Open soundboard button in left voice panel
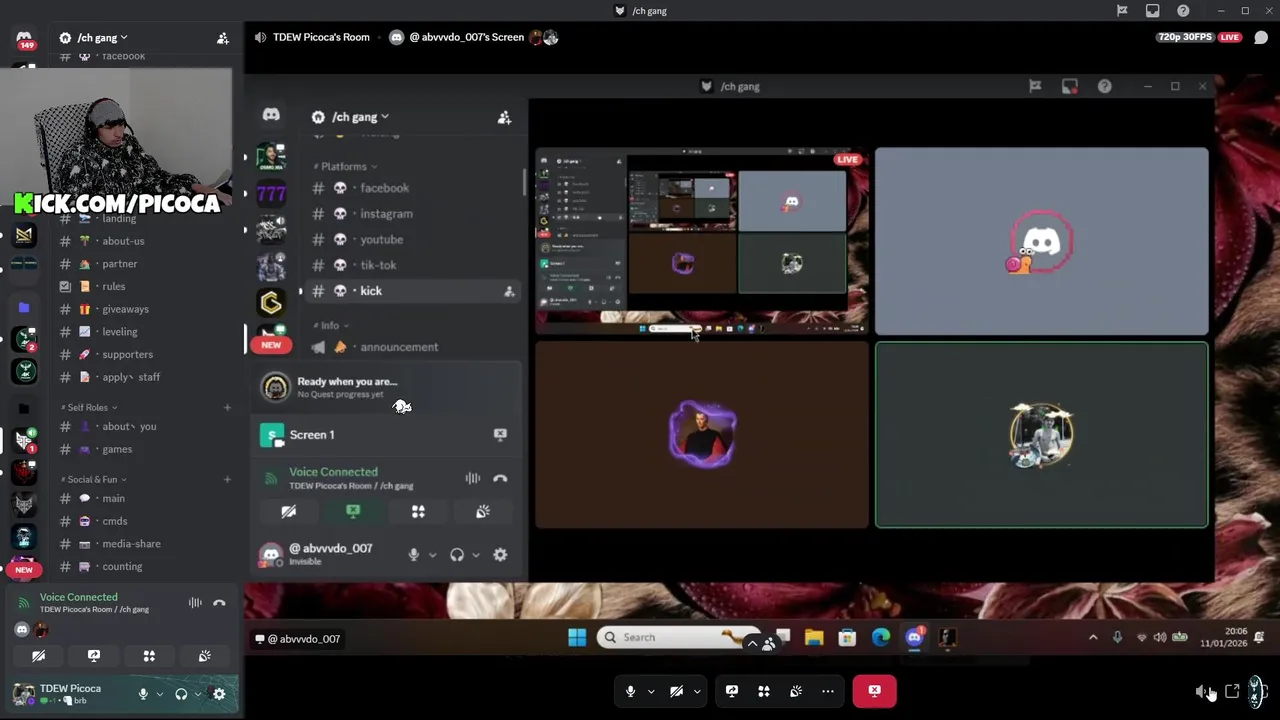The width and height of the screenshot is (1280, 720). [204, 656]
